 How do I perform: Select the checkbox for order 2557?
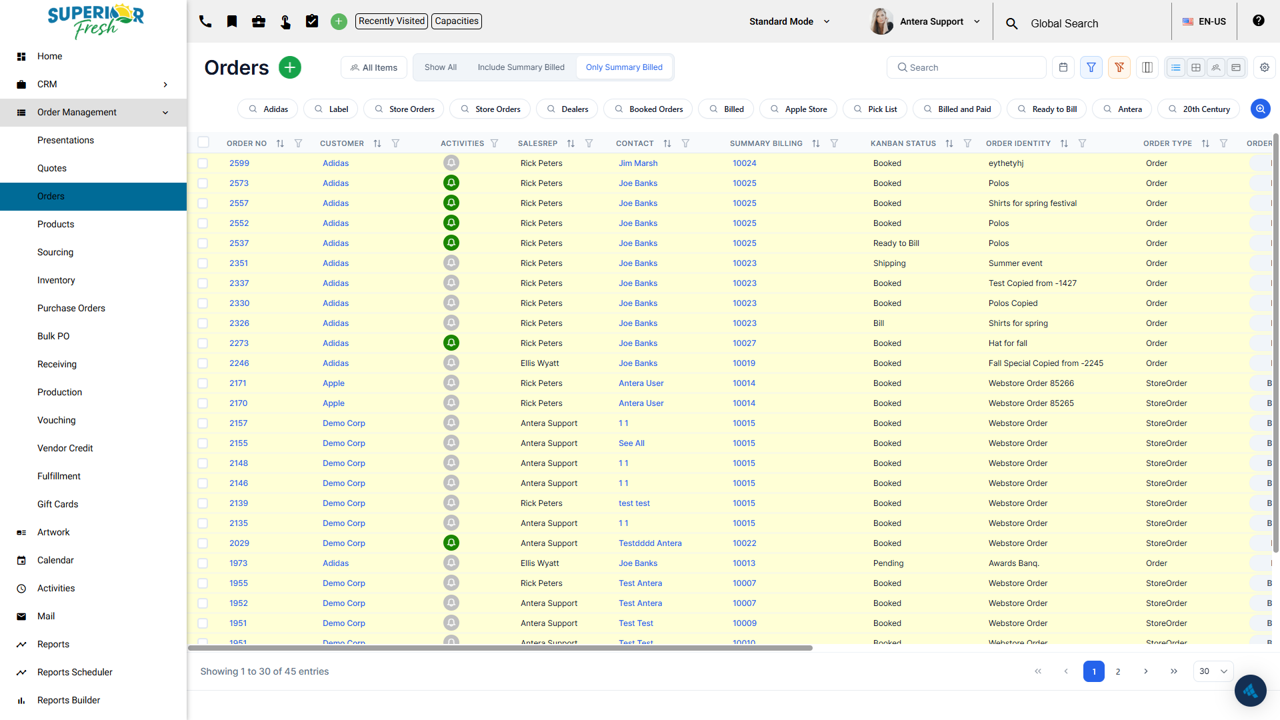[203, 203]
